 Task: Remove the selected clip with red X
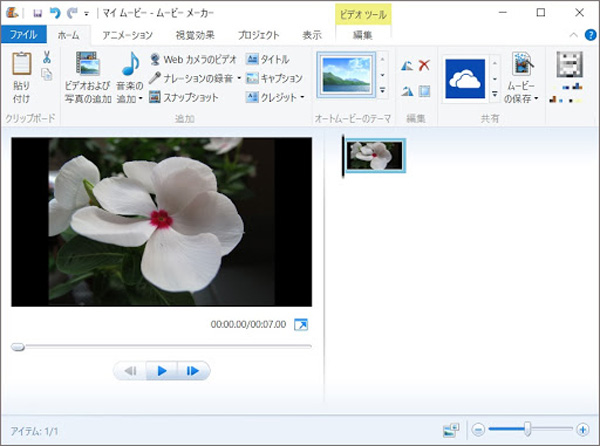coord(424,65)
